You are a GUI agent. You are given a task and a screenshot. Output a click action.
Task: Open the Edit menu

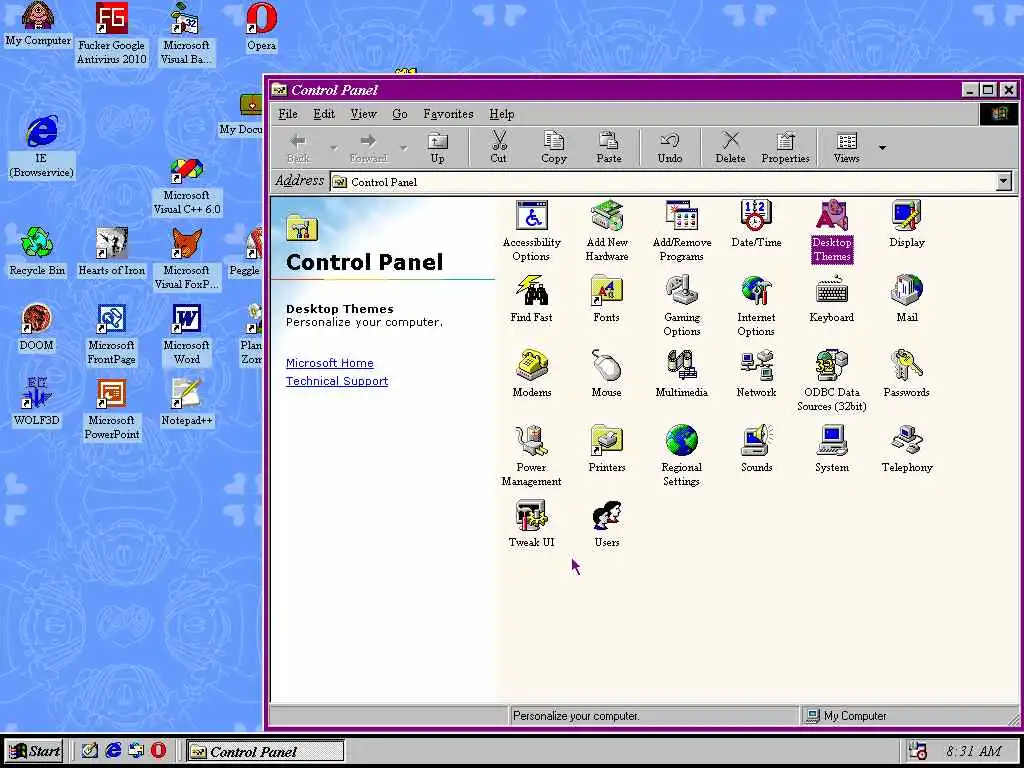click(x=324, y=114)
